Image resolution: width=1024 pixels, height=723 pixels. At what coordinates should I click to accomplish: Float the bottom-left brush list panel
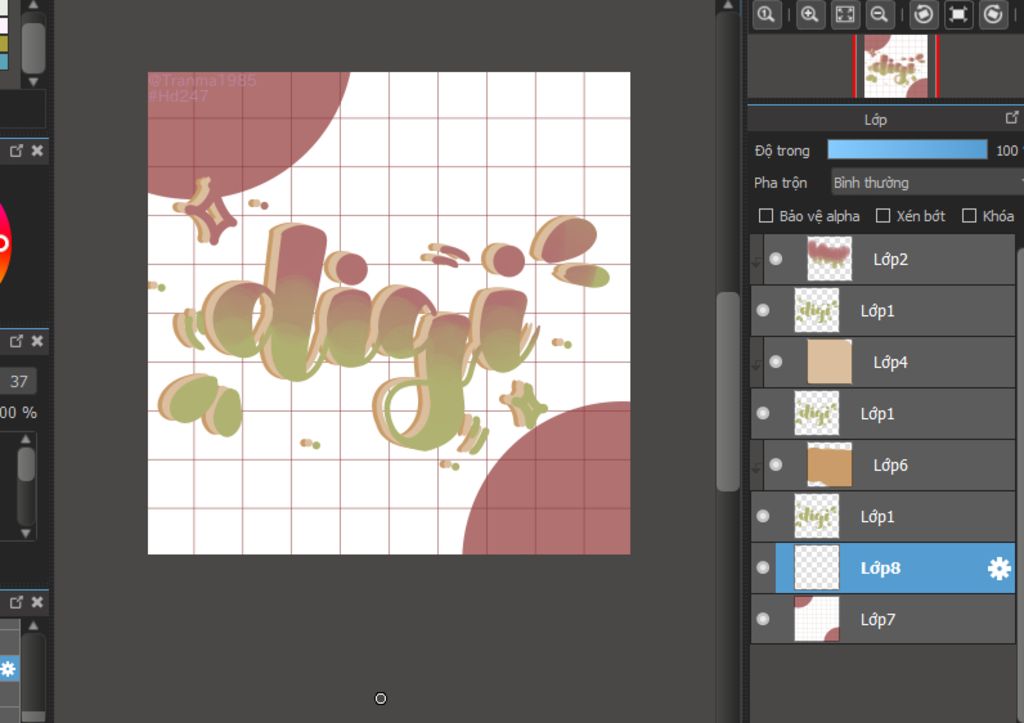pos(16,602)
